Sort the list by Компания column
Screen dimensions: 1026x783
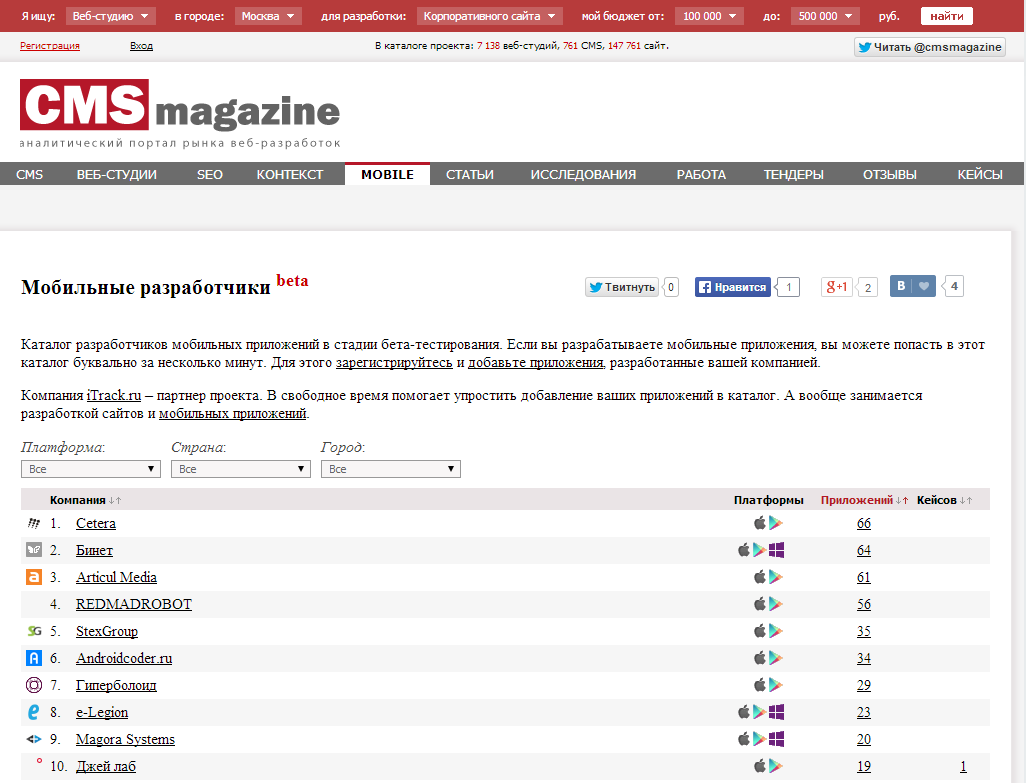[78, 500]
